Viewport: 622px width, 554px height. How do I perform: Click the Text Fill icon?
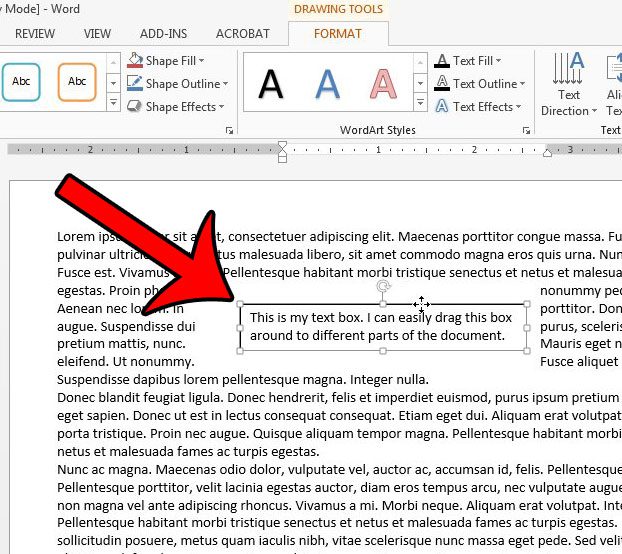pos(441,61)
